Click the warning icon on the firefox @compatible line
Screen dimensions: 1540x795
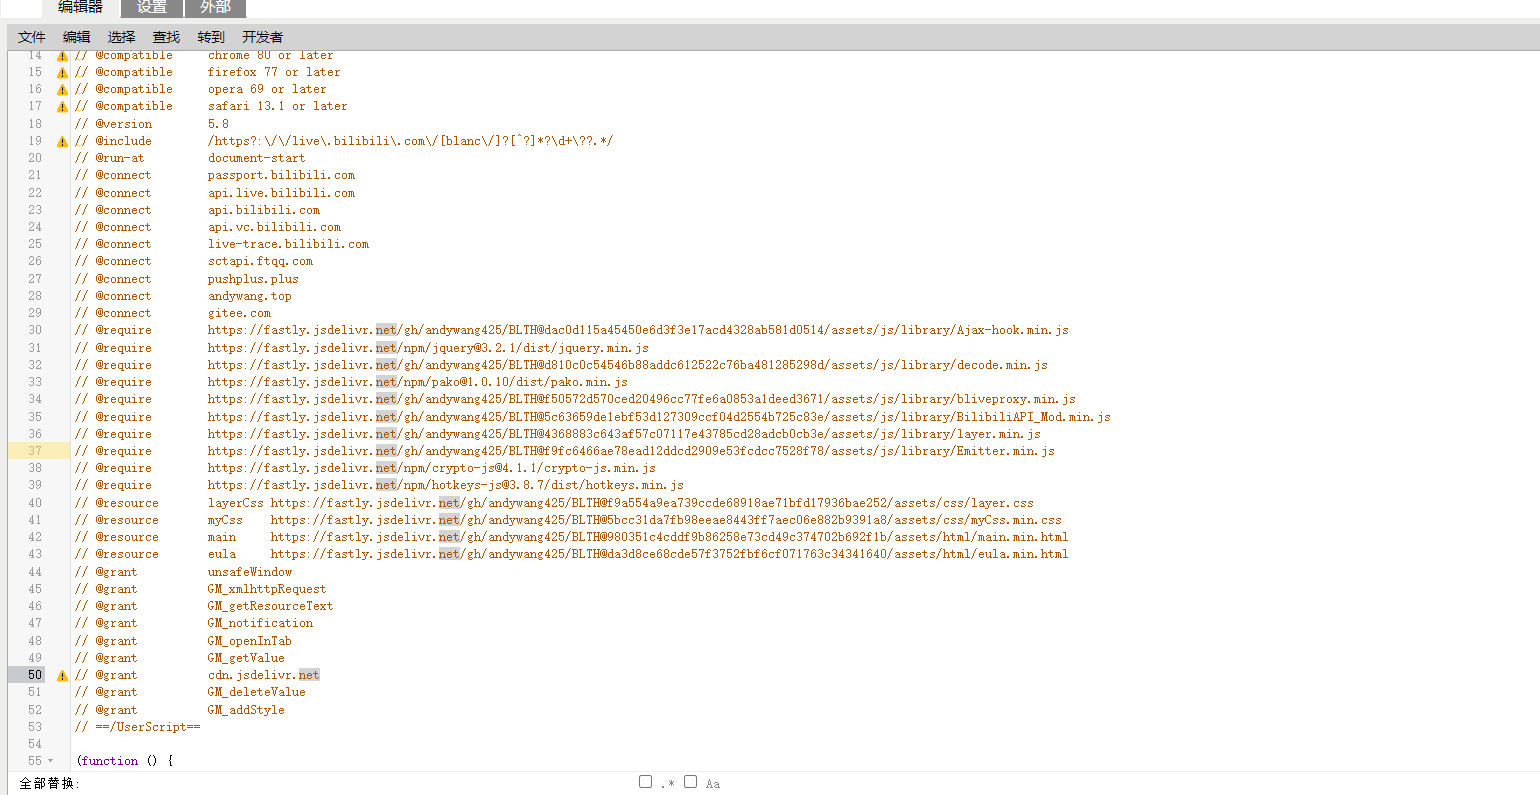click(x=61, y=71)
